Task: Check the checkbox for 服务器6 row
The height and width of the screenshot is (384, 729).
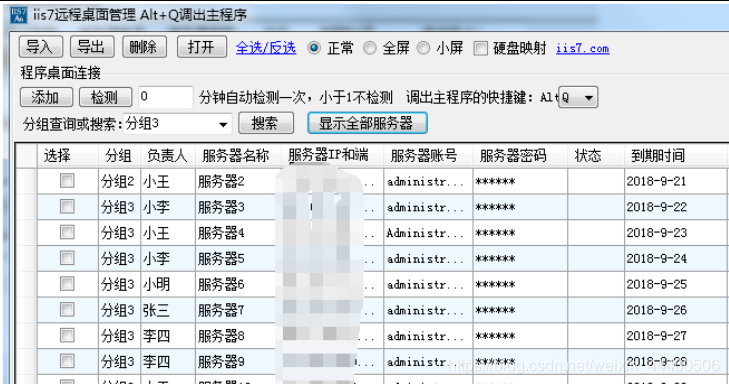Action: [67, 284]
